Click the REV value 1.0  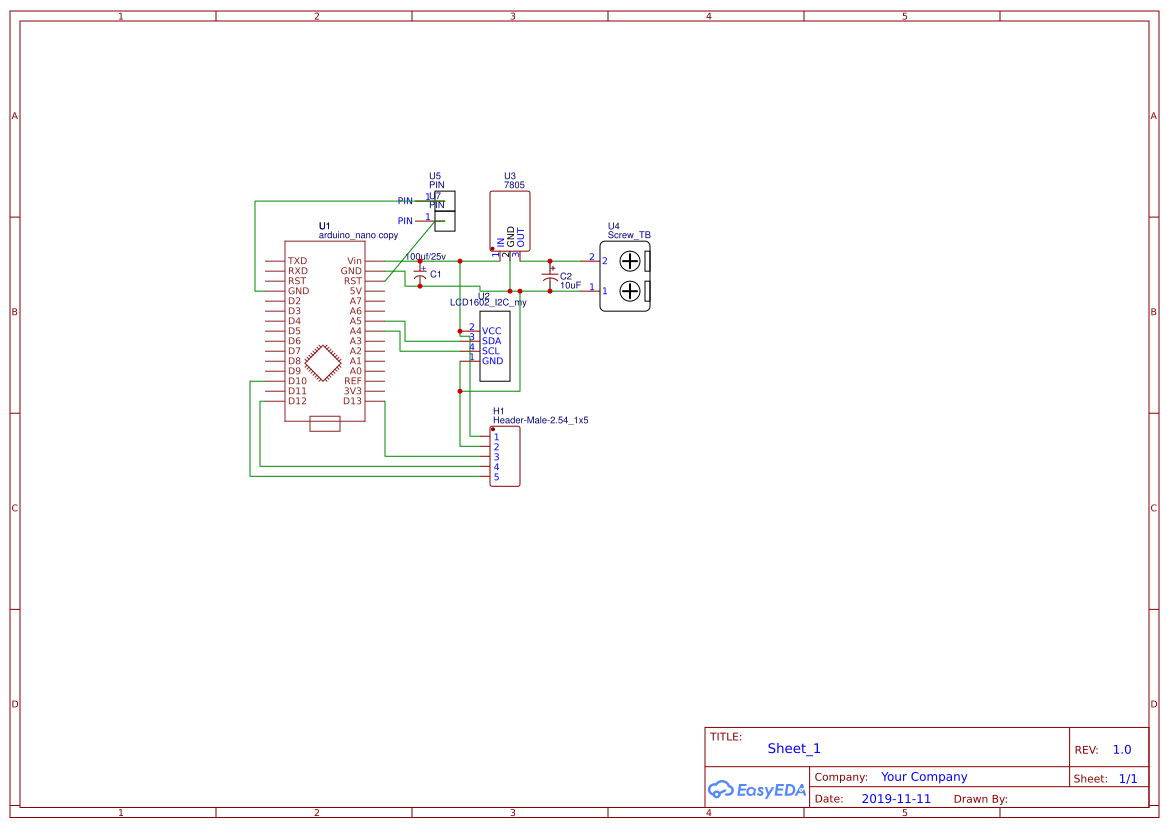pos(1121,749)
